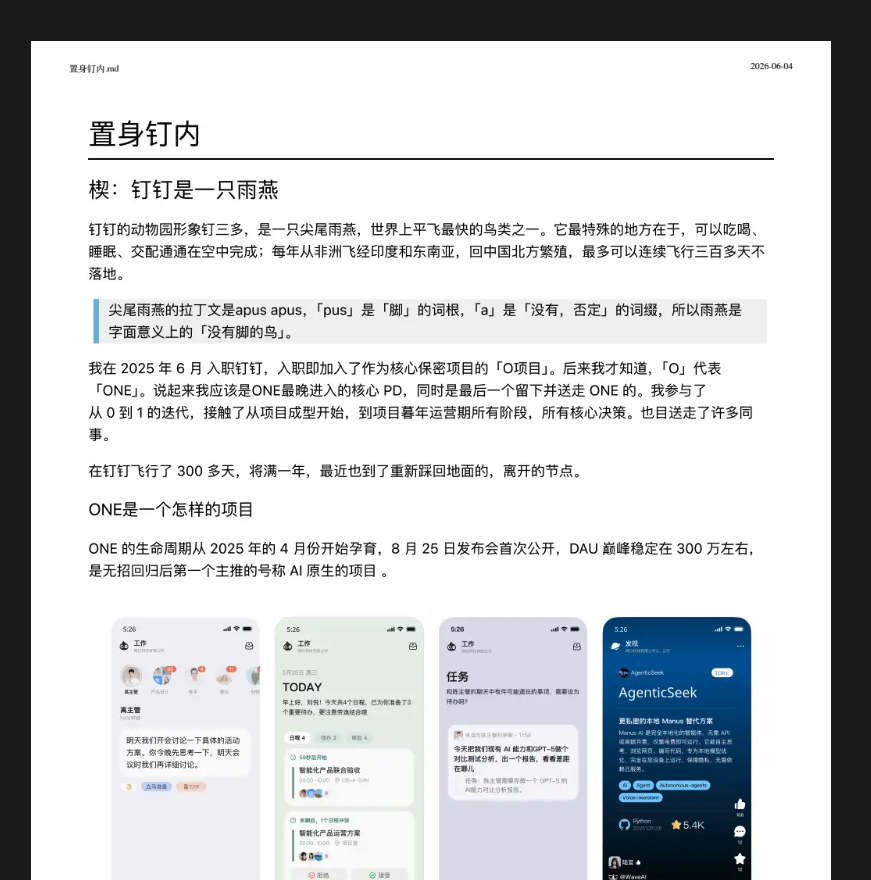
Task: Click the small AgenticSeek logo avatar
Action: coord(623,673)
